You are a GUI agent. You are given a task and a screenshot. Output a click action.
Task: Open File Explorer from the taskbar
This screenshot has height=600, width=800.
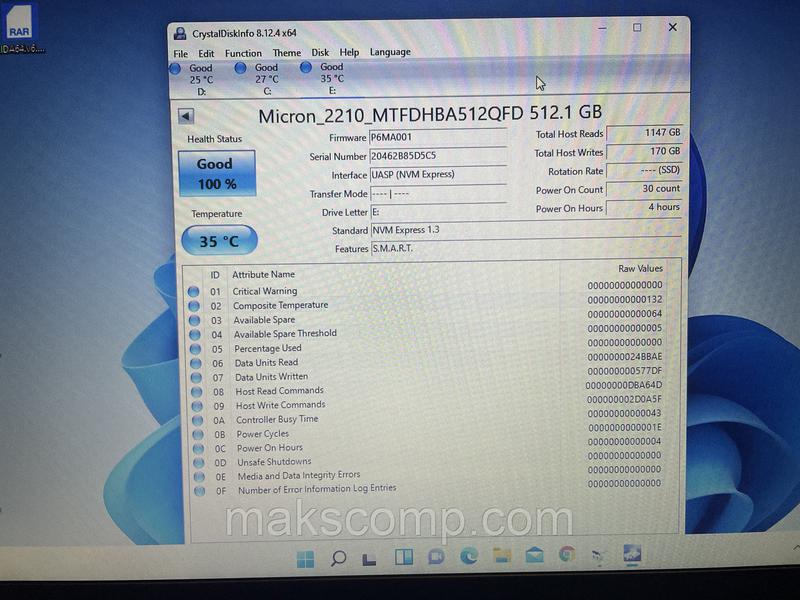(x=502, y=556)
